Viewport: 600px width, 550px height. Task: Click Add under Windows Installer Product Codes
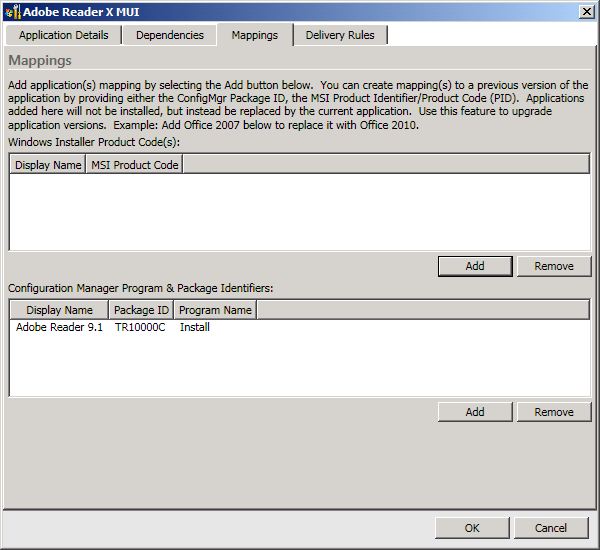(475, 266)
